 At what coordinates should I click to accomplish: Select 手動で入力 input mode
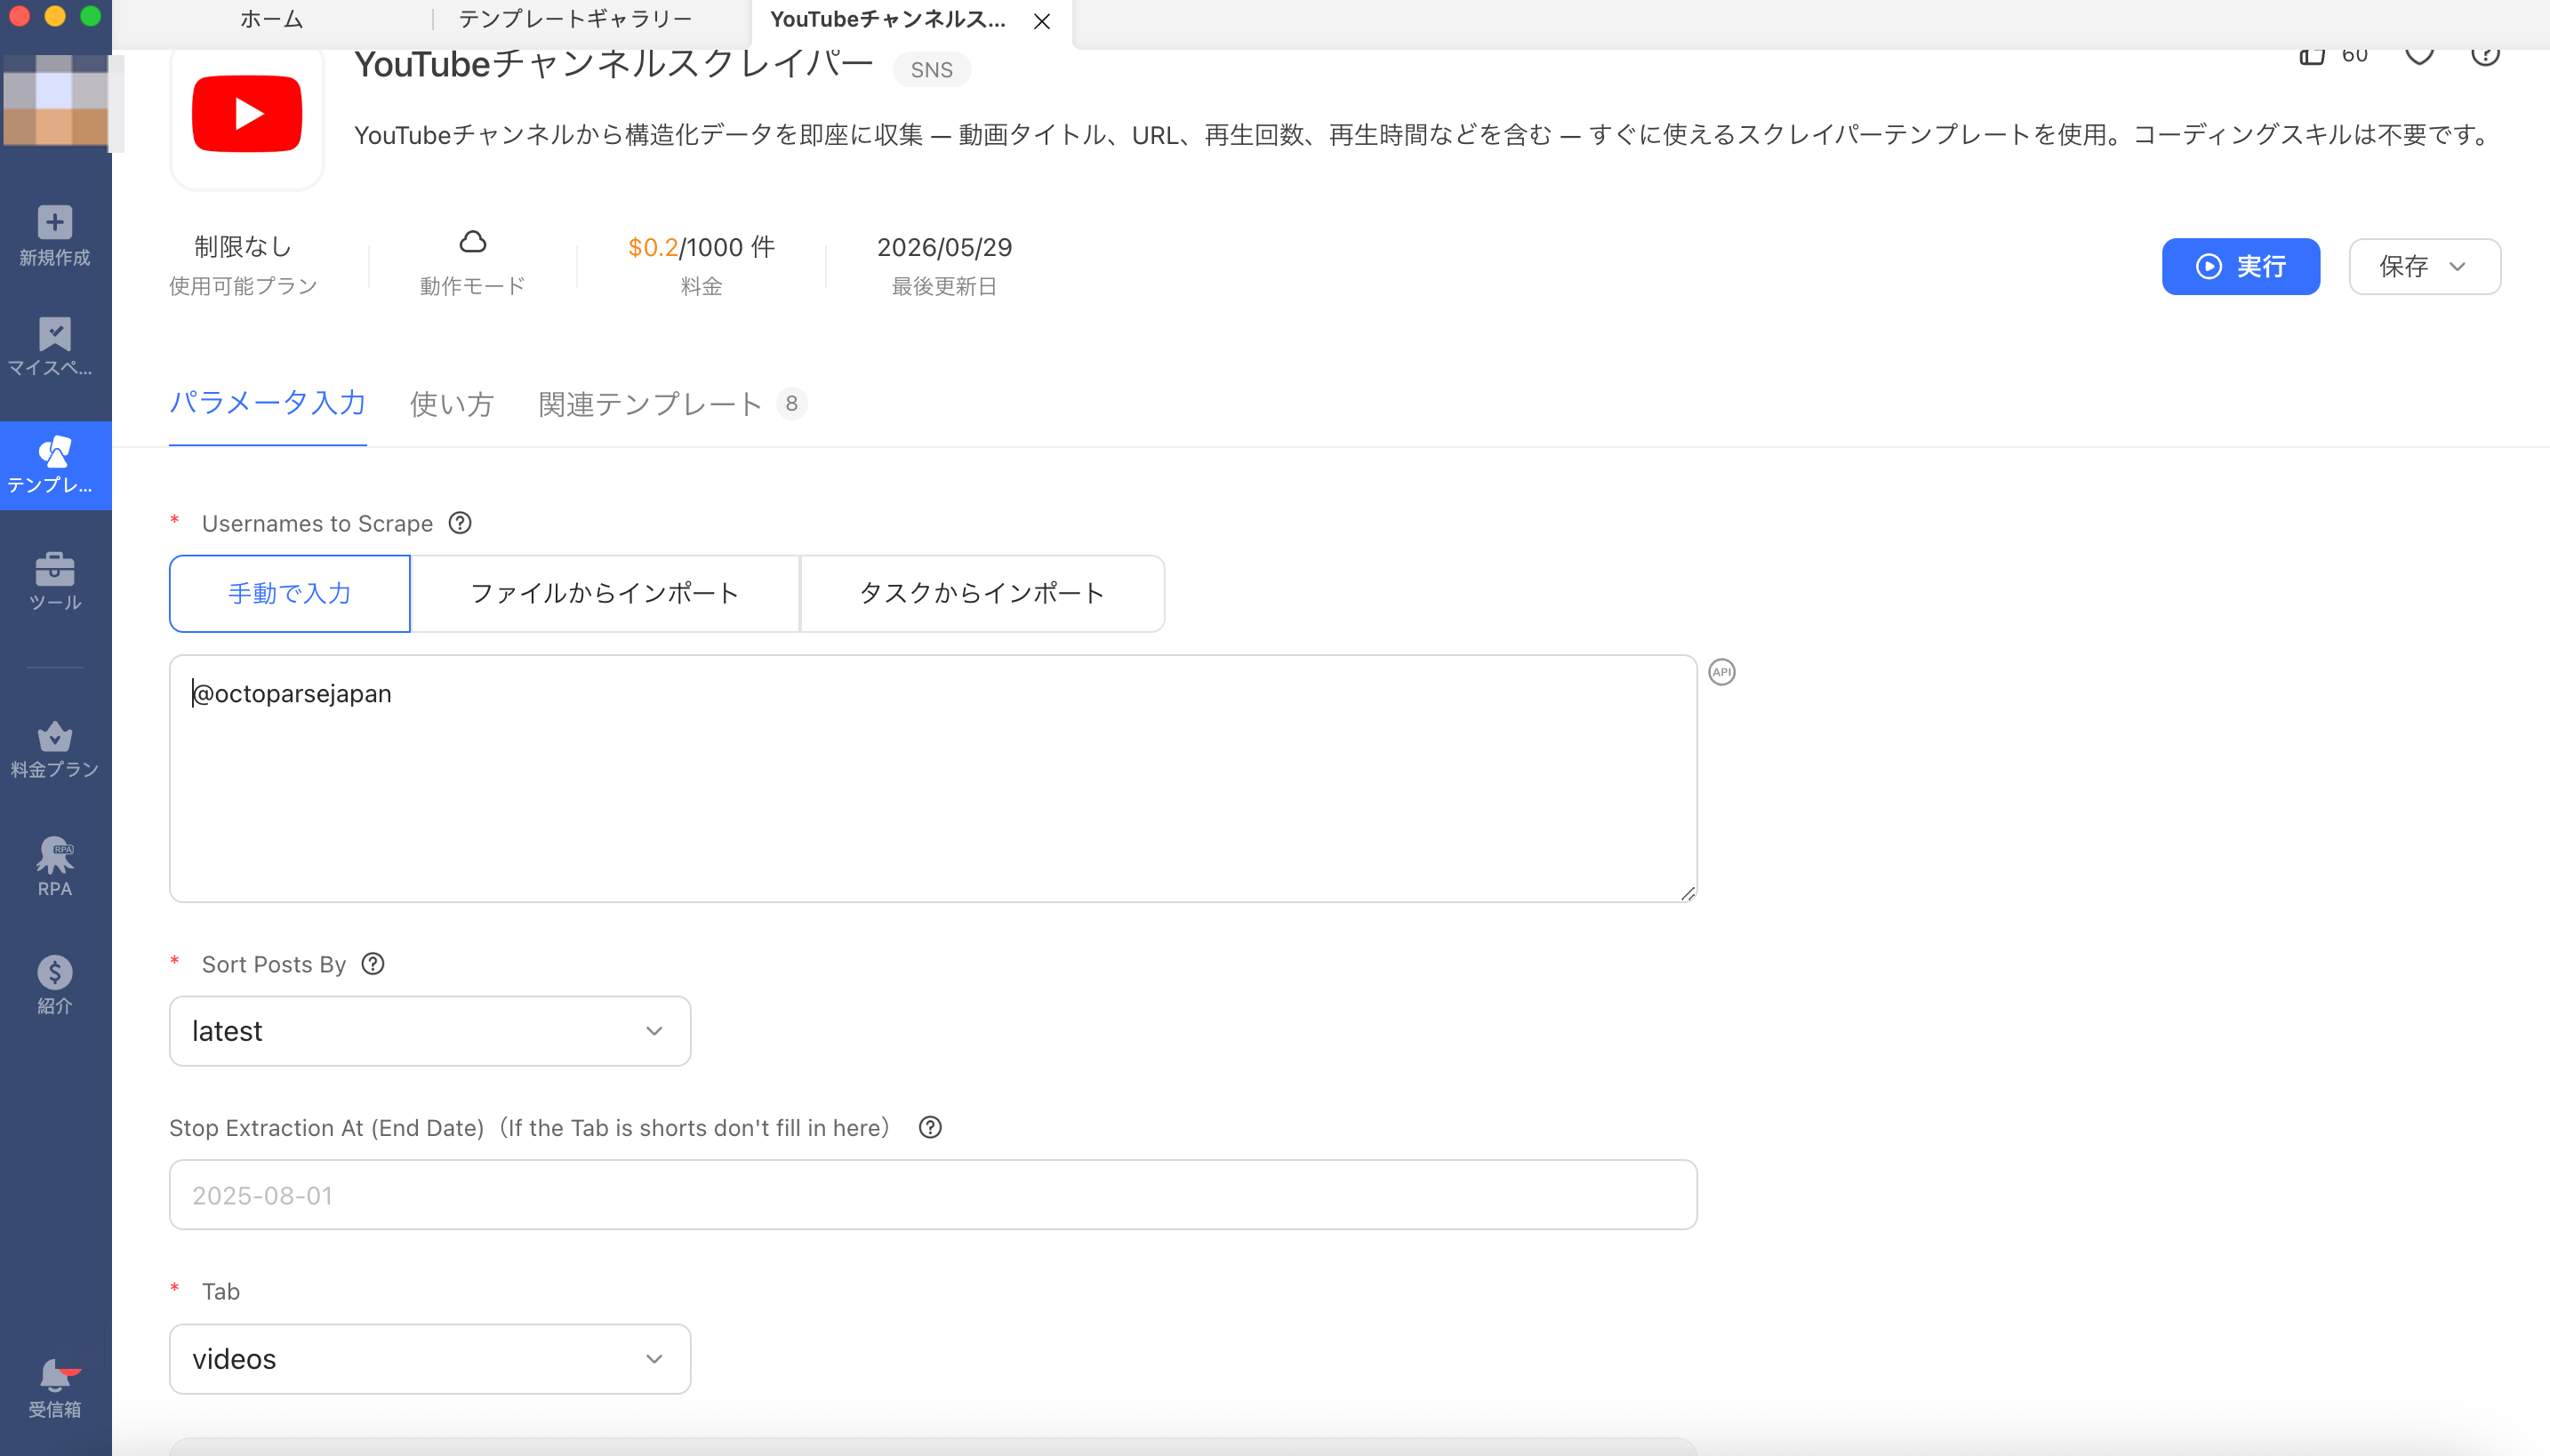click(x=290, y=594)
